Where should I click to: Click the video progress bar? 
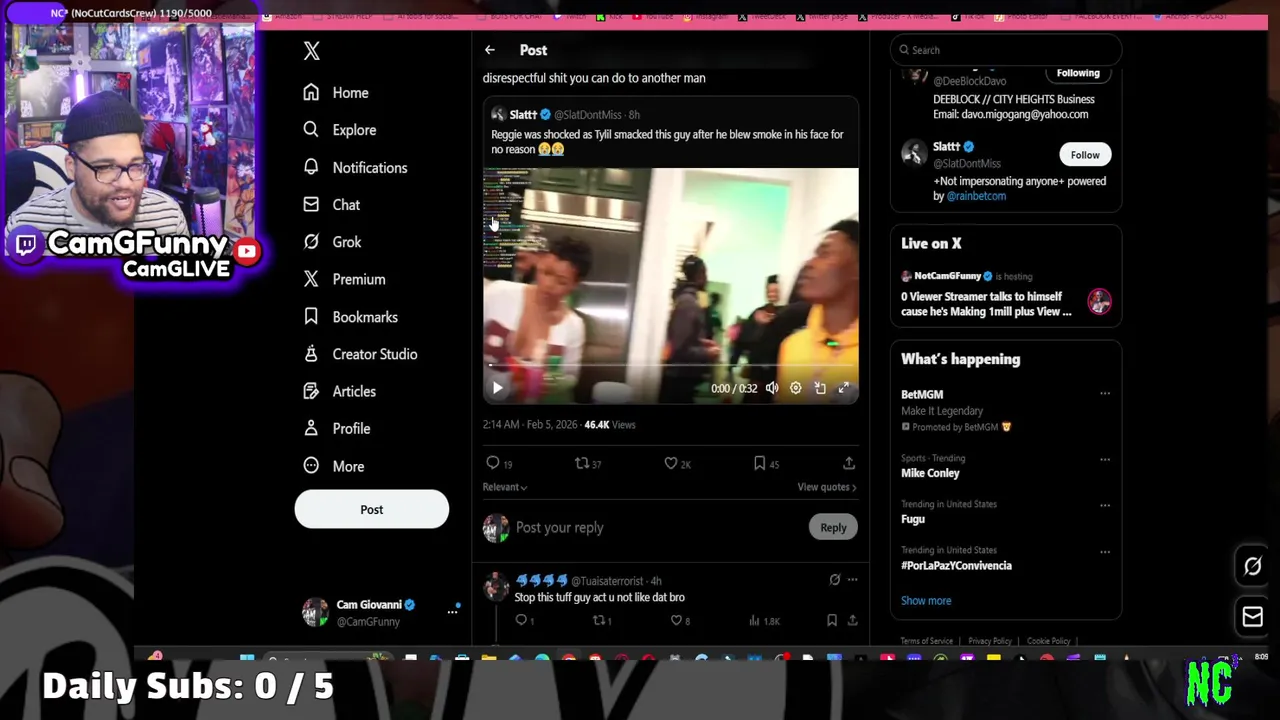(x=670, y=366)
